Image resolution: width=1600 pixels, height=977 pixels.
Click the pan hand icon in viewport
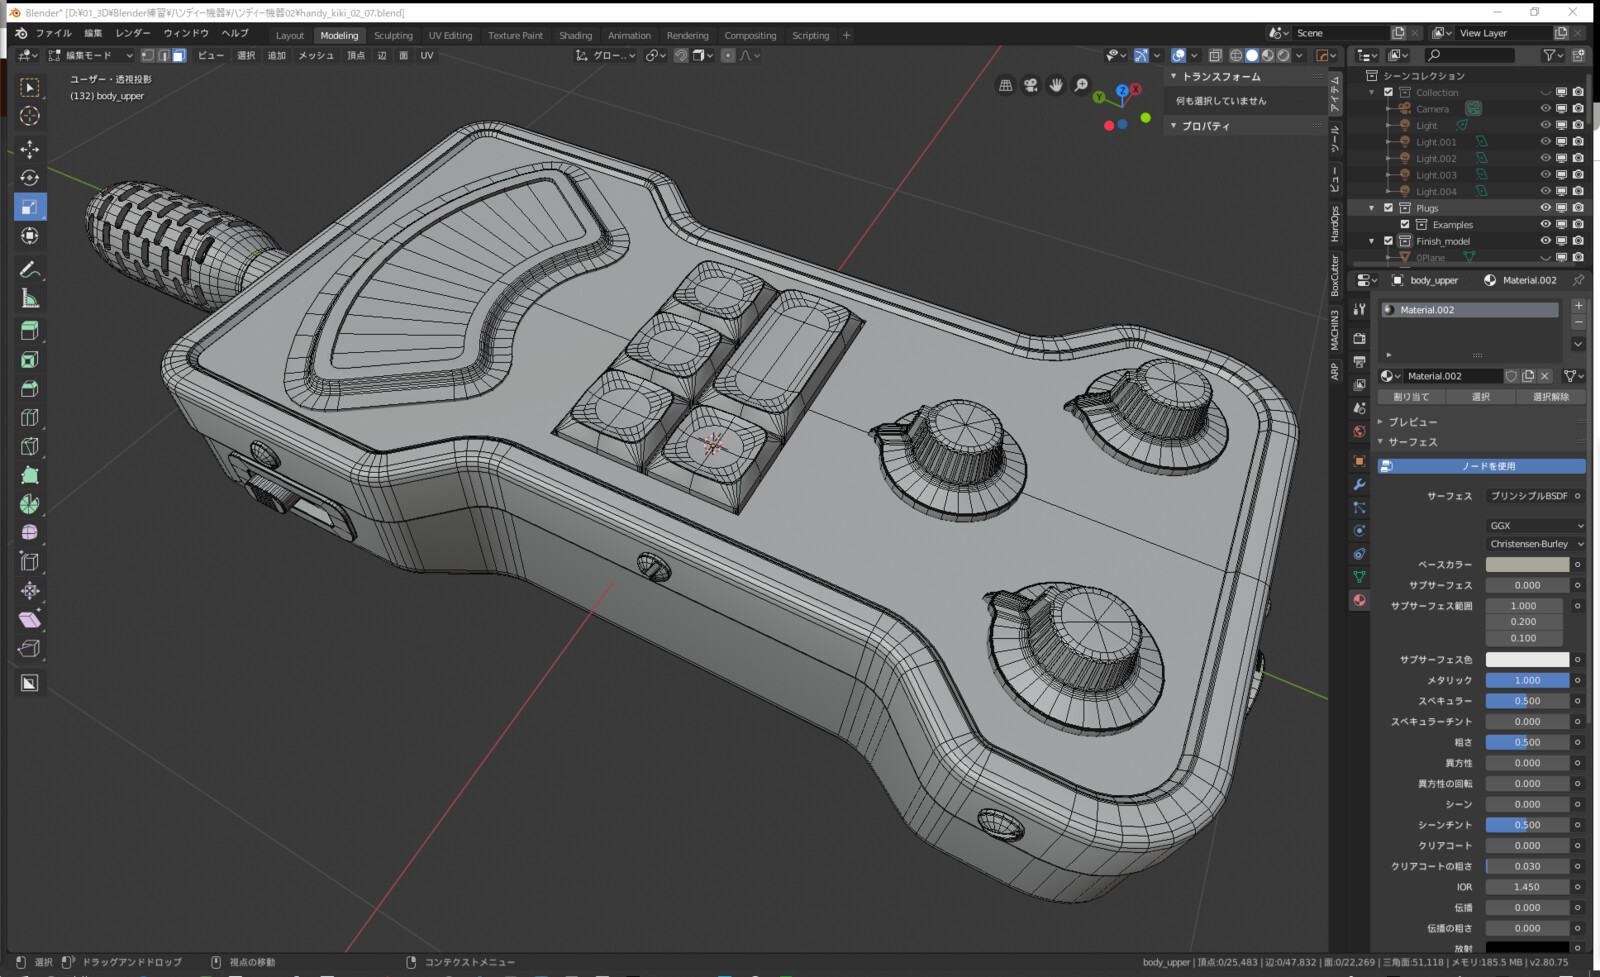(1056, 86)
